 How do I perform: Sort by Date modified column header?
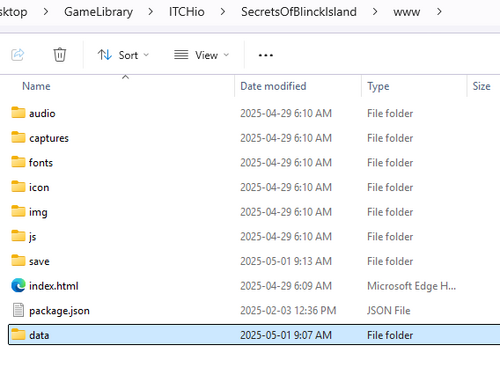[x=273, y=86]
